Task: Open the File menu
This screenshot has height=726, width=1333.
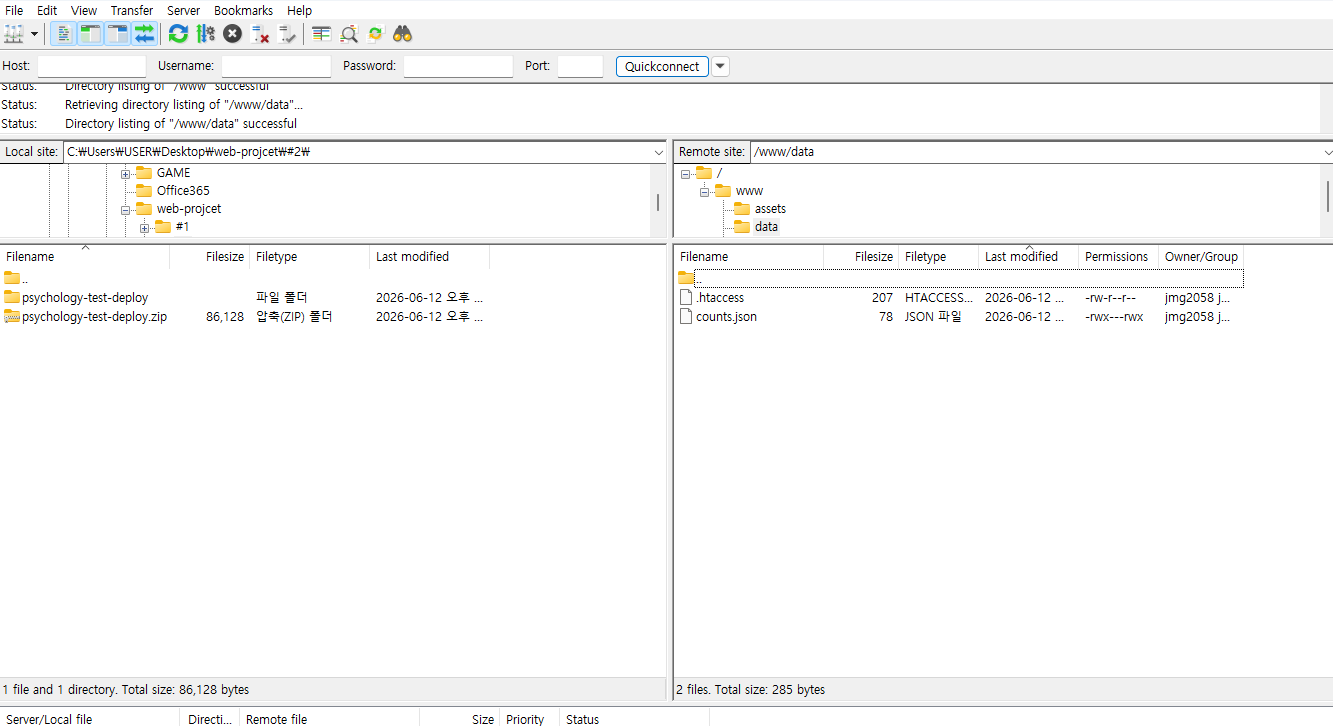Action: pyautogui.click(x=14, y=10)
